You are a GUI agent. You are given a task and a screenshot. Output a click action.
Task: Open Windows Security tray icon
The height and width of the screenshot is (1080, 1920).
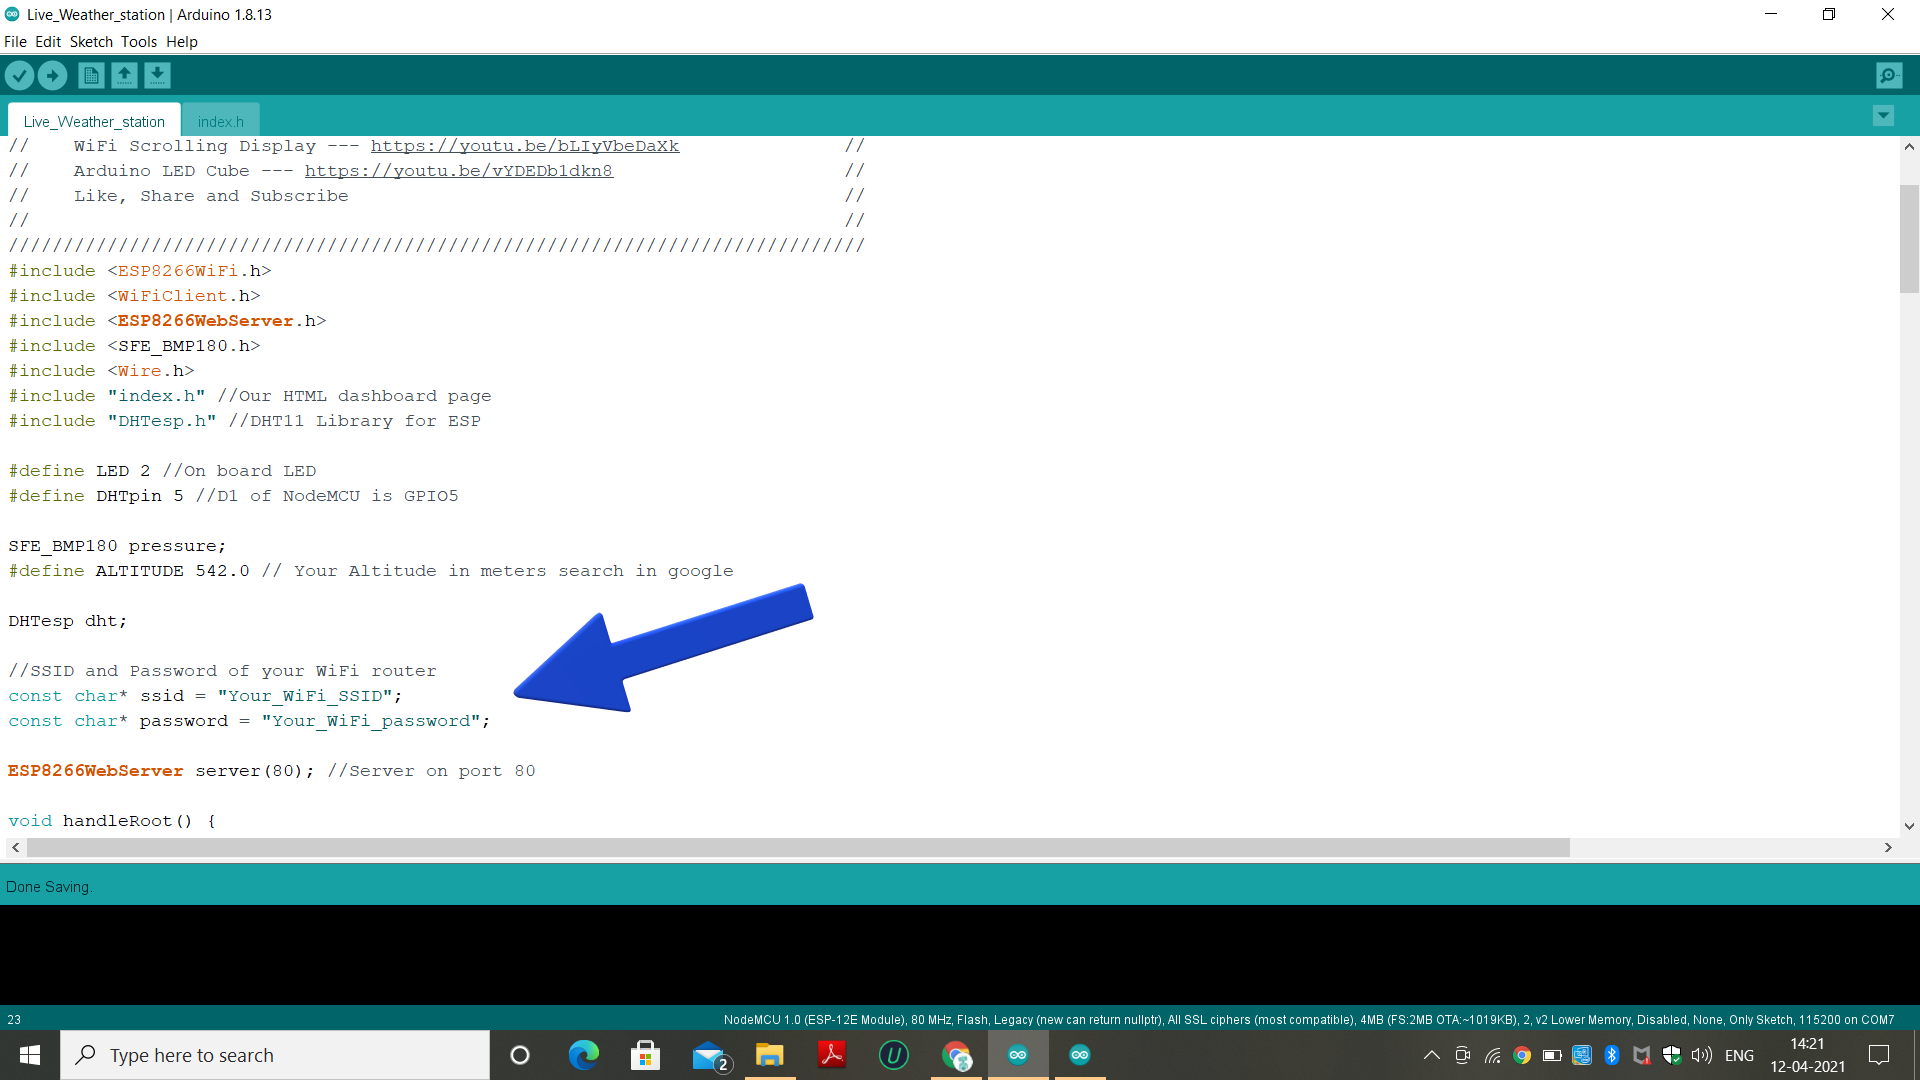click(1671, 1055)
